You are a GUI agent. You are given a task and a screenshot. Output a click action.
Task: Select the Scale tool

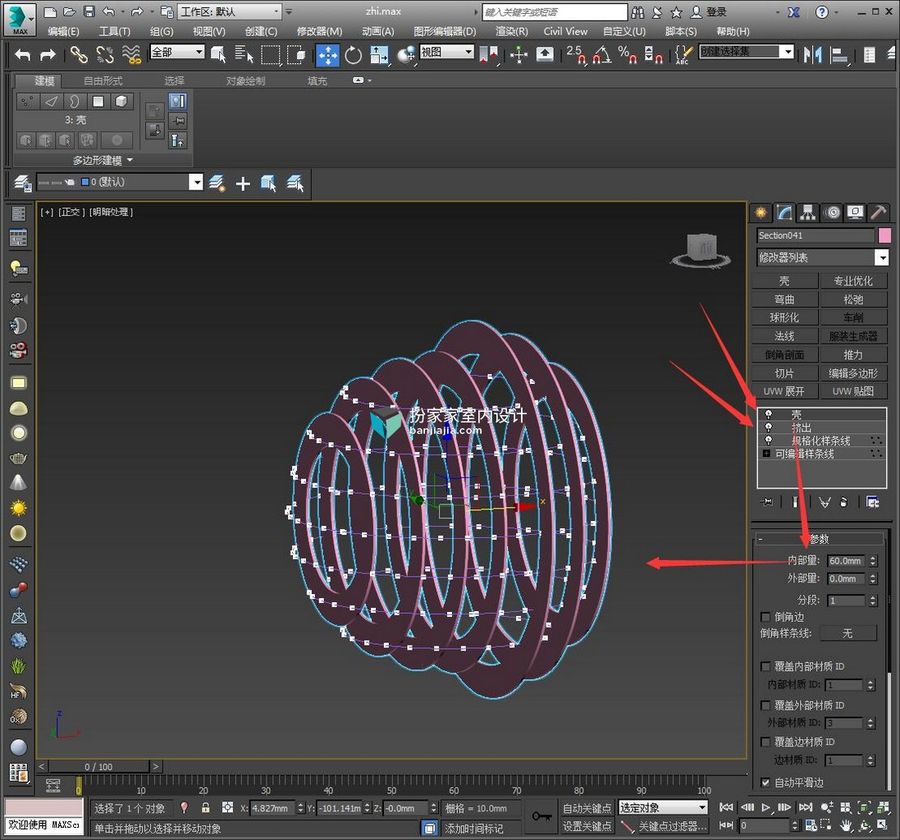(379, 55)
